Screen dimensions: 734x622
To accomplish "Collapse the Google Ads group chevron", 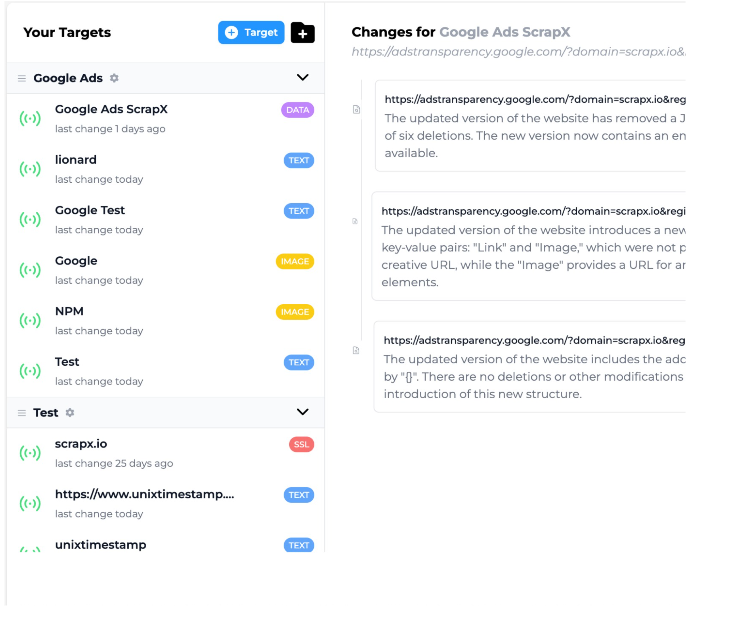I will coord(303,78).
